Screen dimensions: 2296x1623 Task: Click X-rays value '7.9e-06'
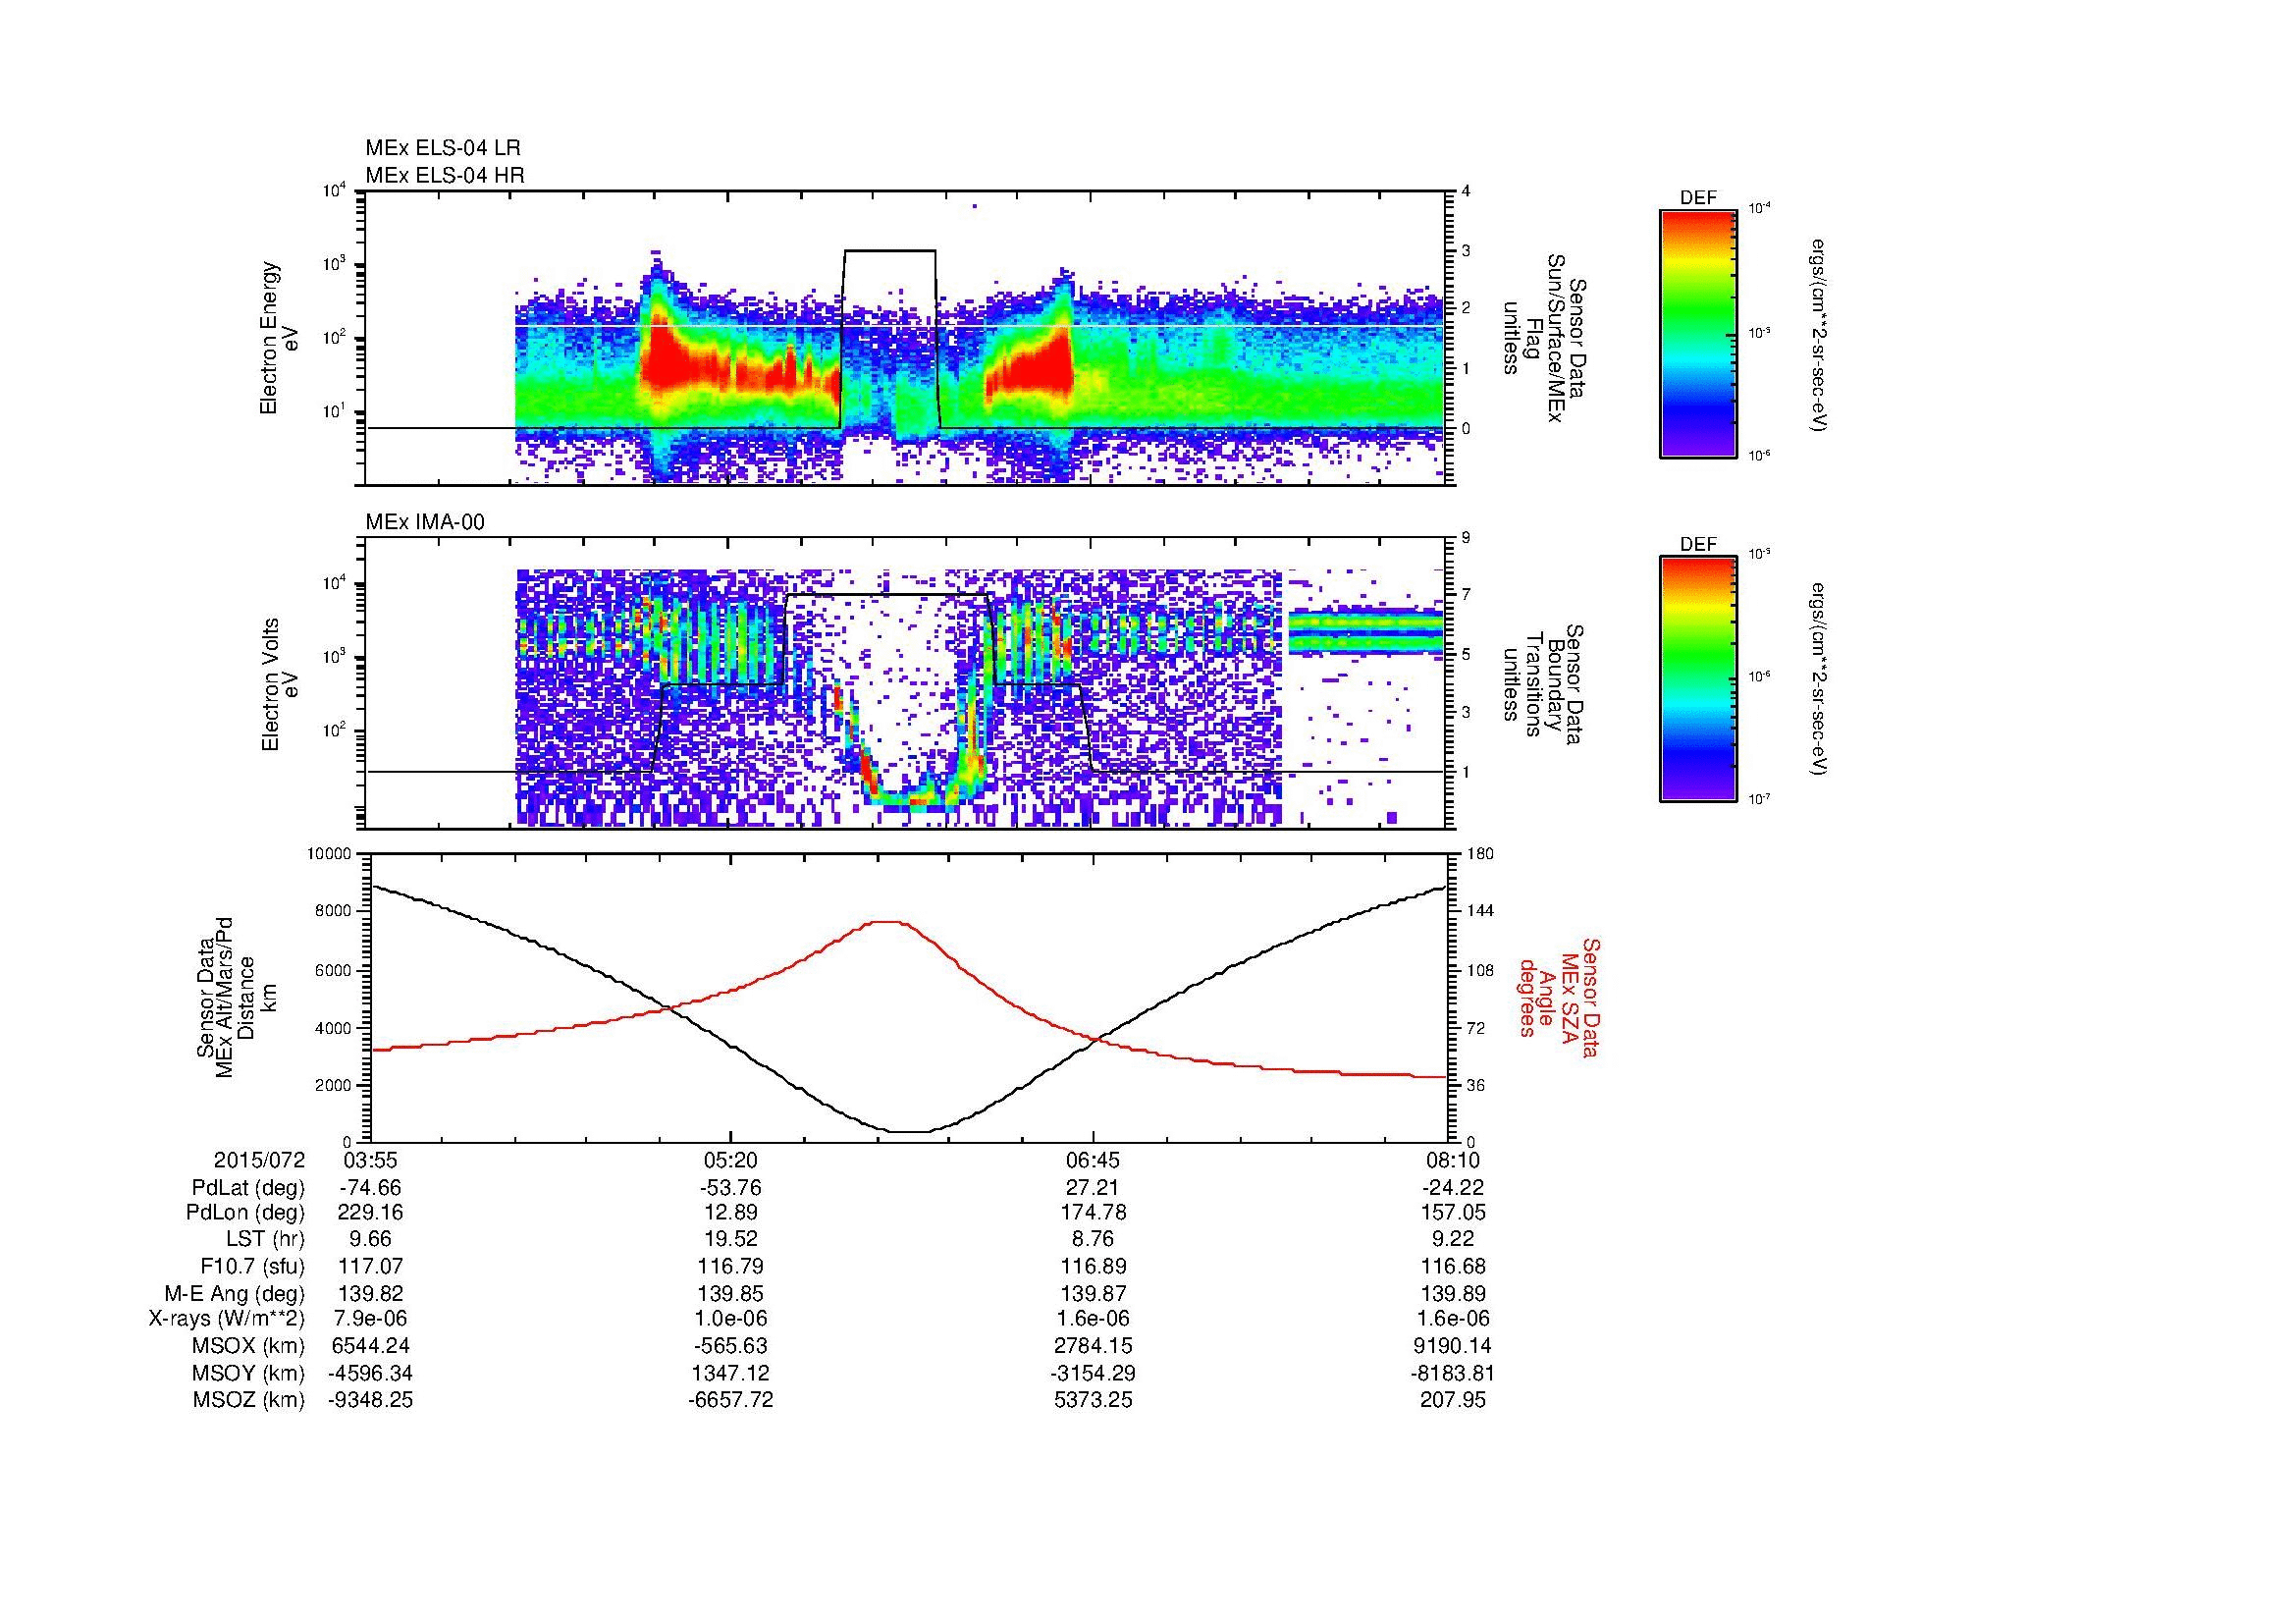point(370,1319)
